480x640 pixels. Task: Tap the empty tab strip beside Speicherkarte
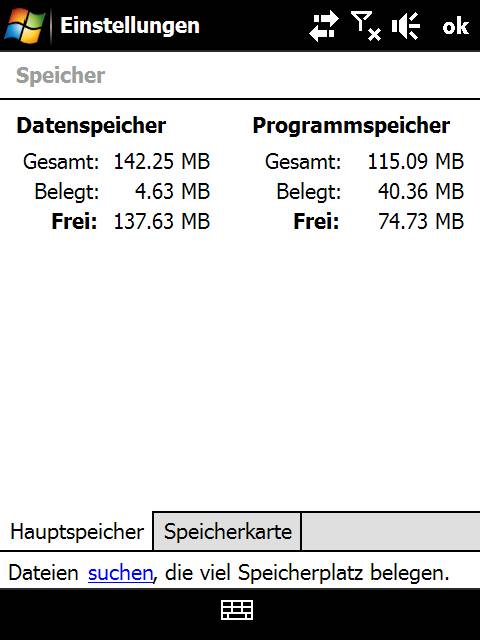tap(391, 531)
